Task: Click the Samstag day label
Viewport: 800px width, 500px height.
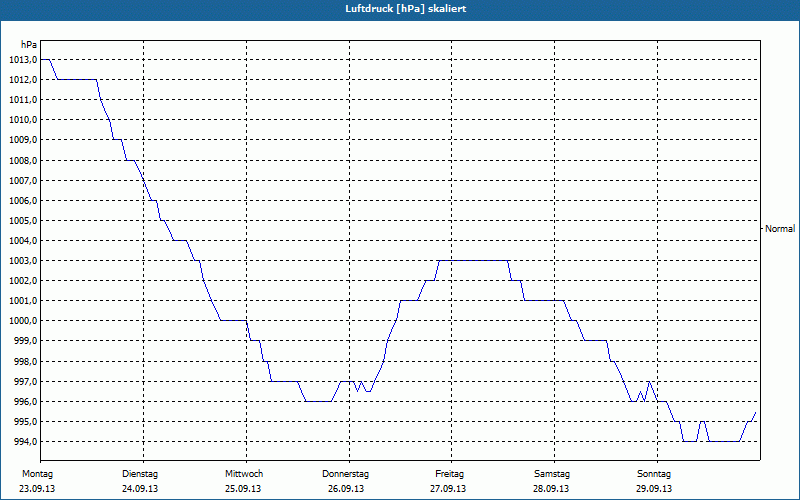Action: [x=552, y=474]
